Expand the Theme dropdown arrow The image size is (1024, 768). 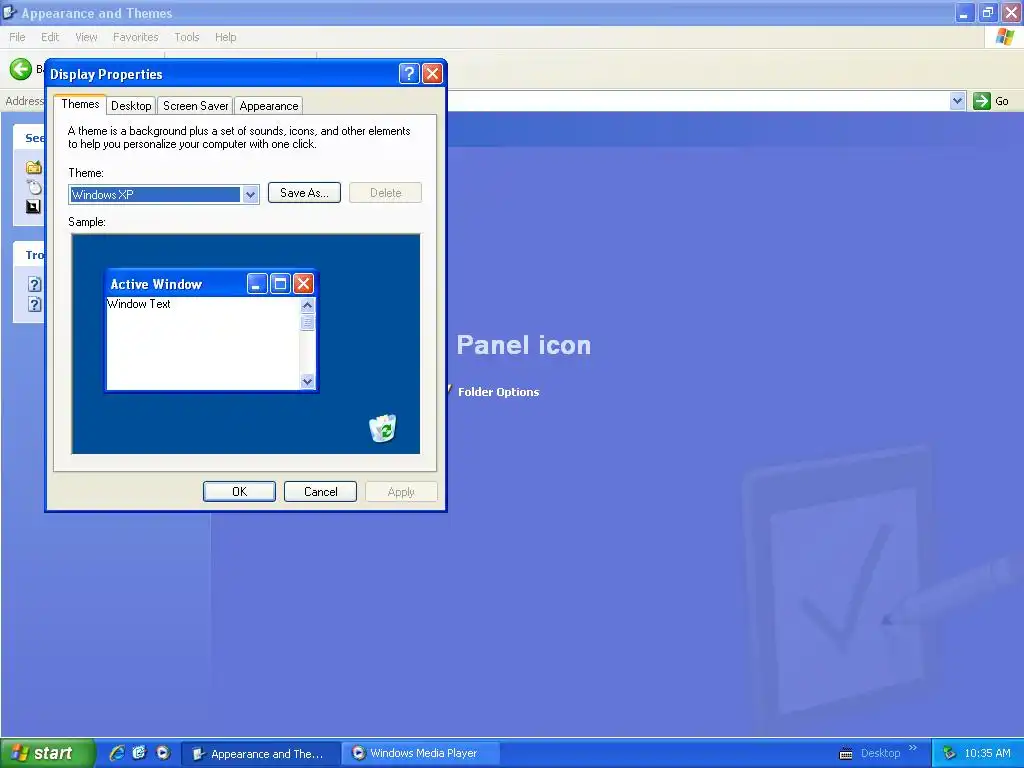[x=250, y=195]
